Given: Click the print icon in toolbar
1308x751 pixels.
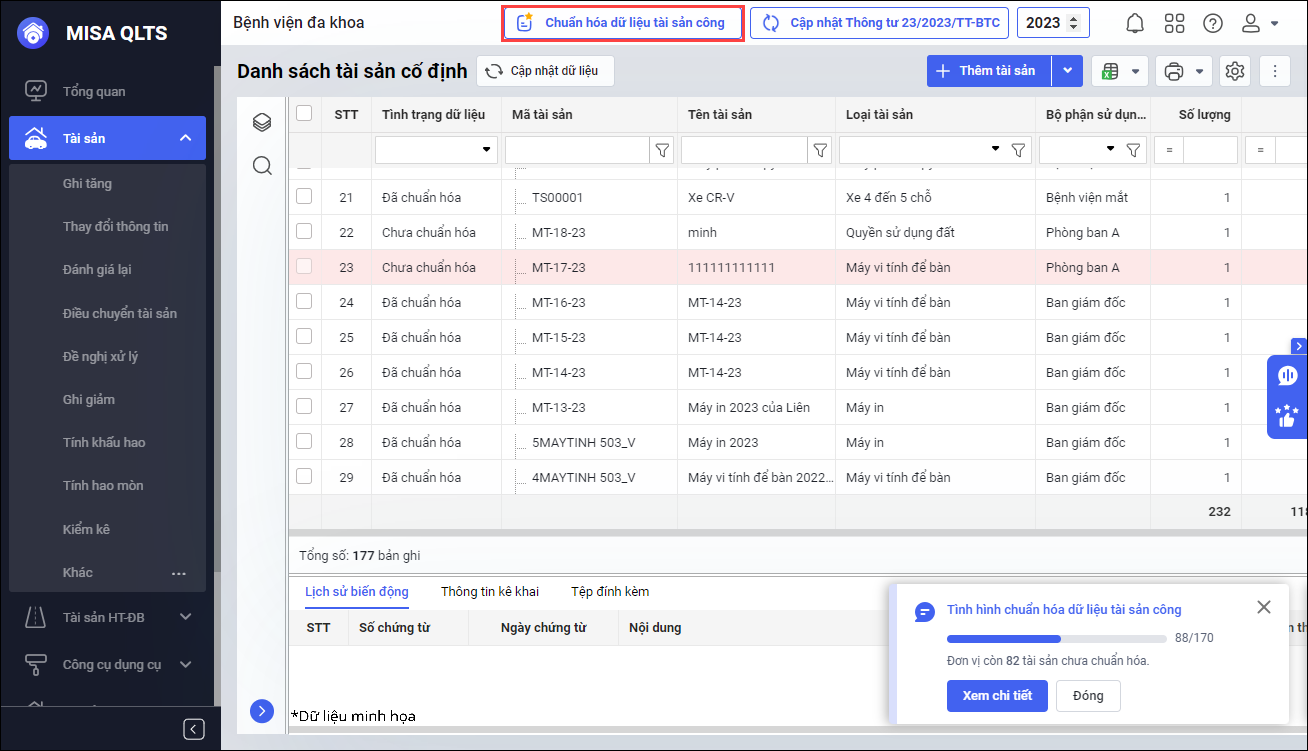Looking at the screenshot, I should click(1174, 71).
